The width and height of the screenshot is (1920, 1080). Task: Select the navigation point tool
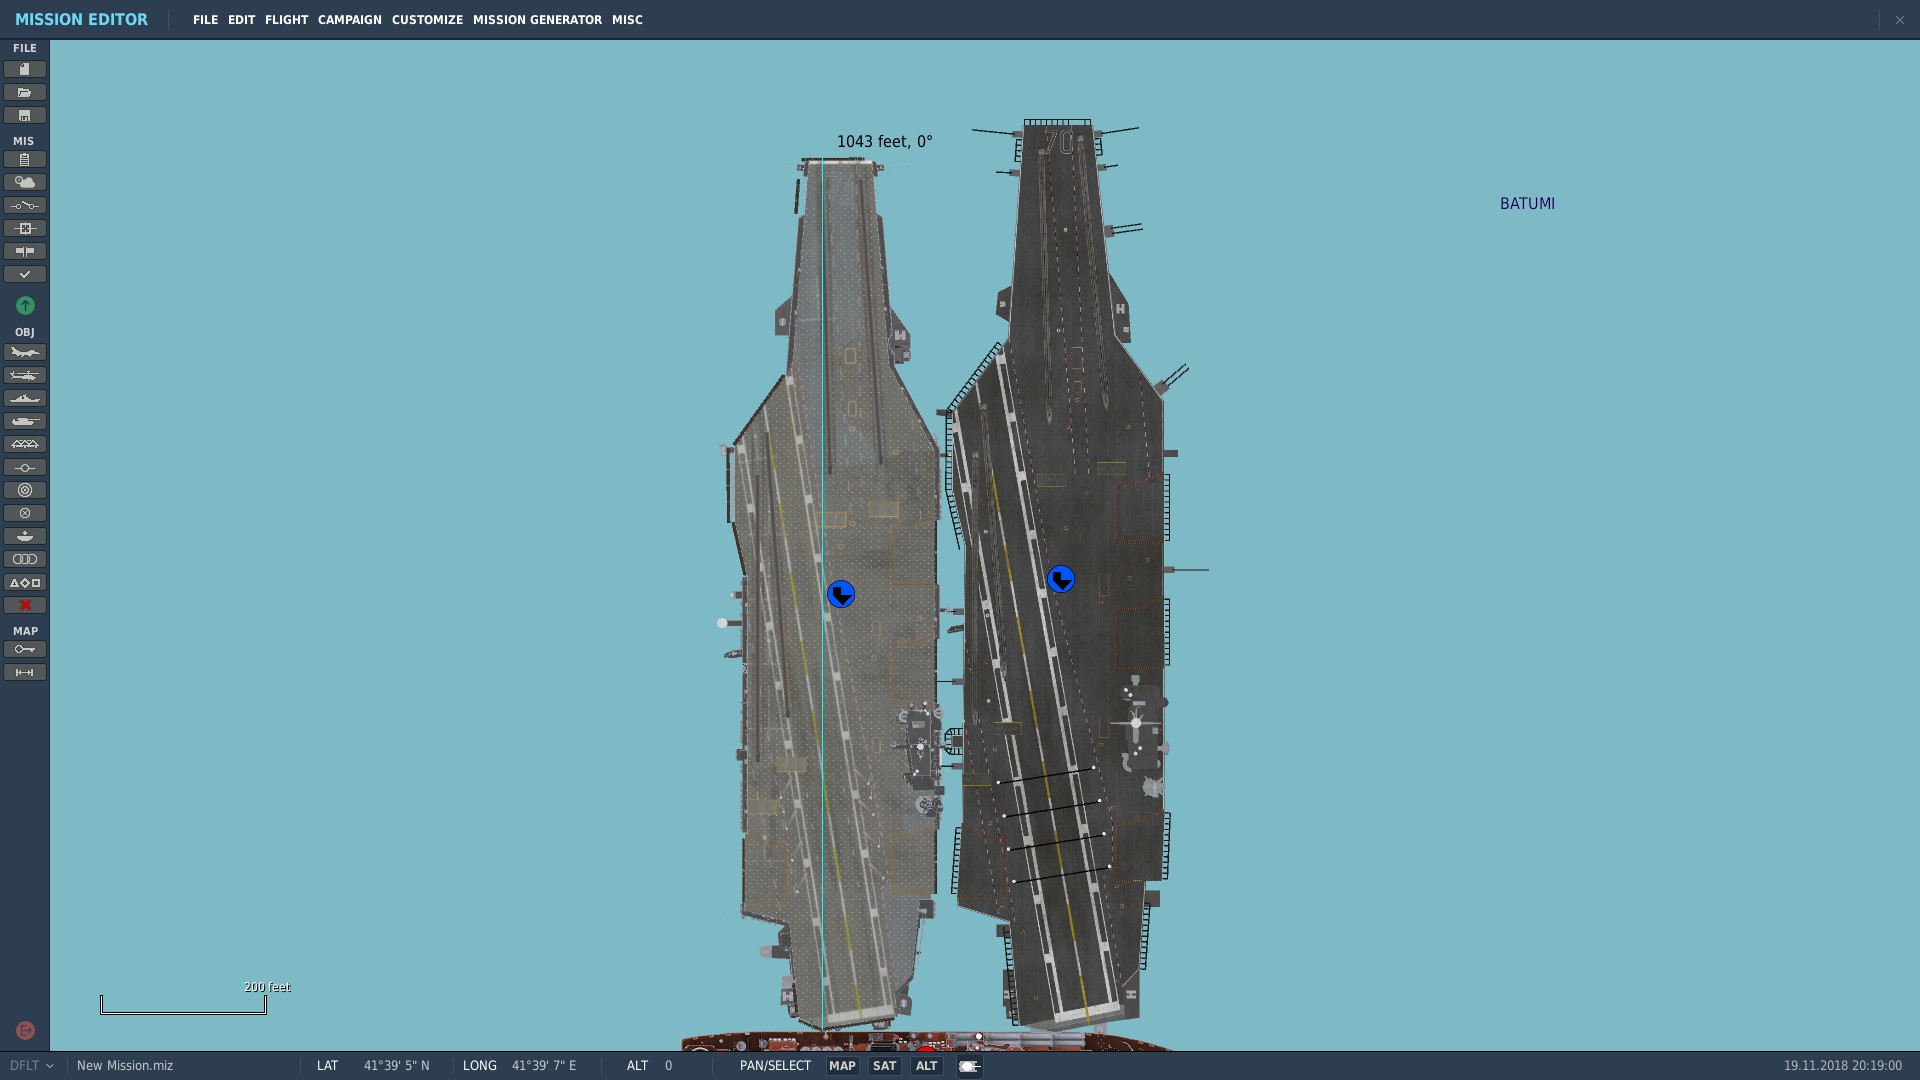[x=25, y=467]
